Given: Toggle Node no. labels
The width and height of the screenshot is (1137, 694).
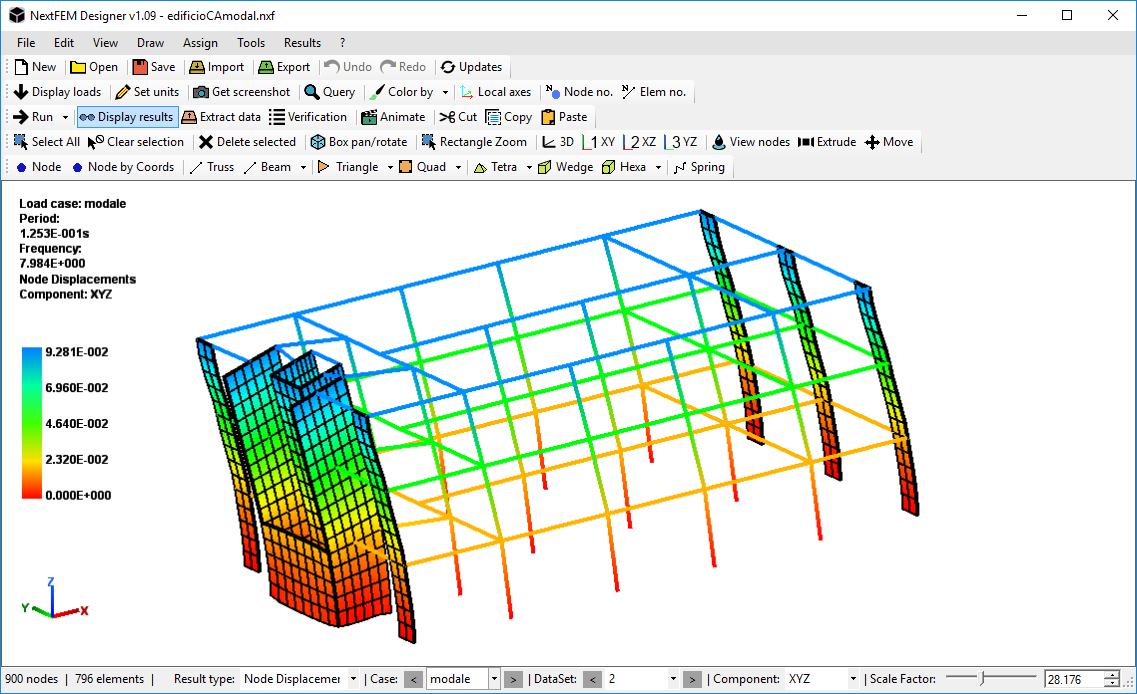Looking at the screenshot, I should (579, 92).
